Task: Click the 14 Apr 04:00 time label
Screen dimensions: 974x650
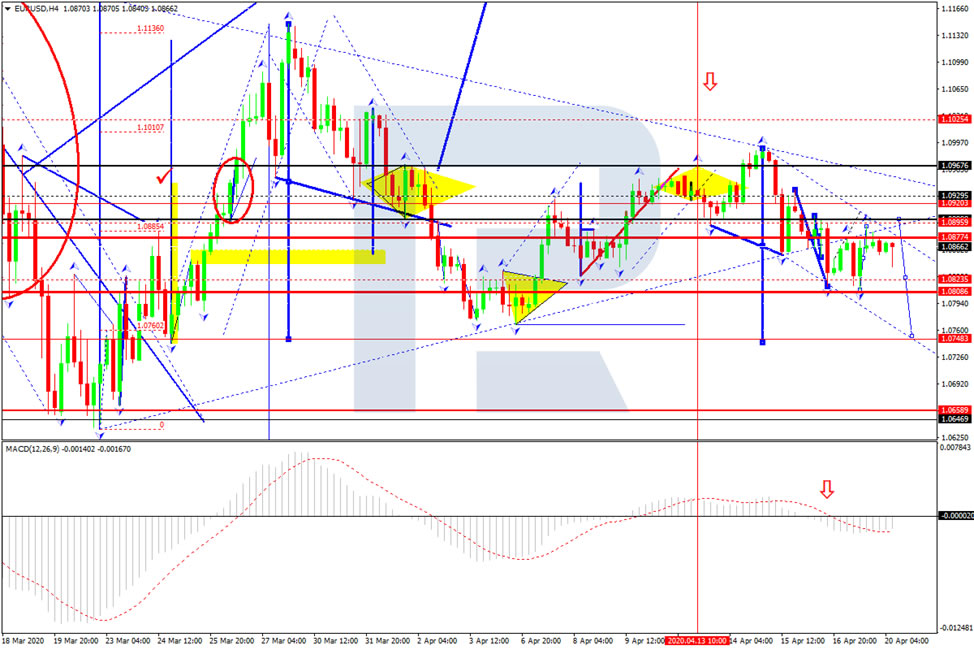Action: tap(751, 641)
